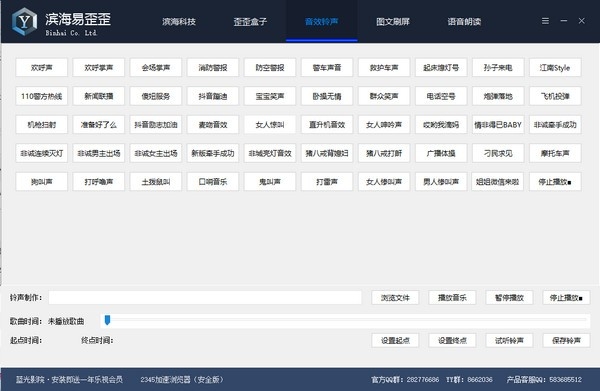This screenshot has width=600, height=391.
Task: Minimize the window with dash icon
Action: click(x=564, y=21)
